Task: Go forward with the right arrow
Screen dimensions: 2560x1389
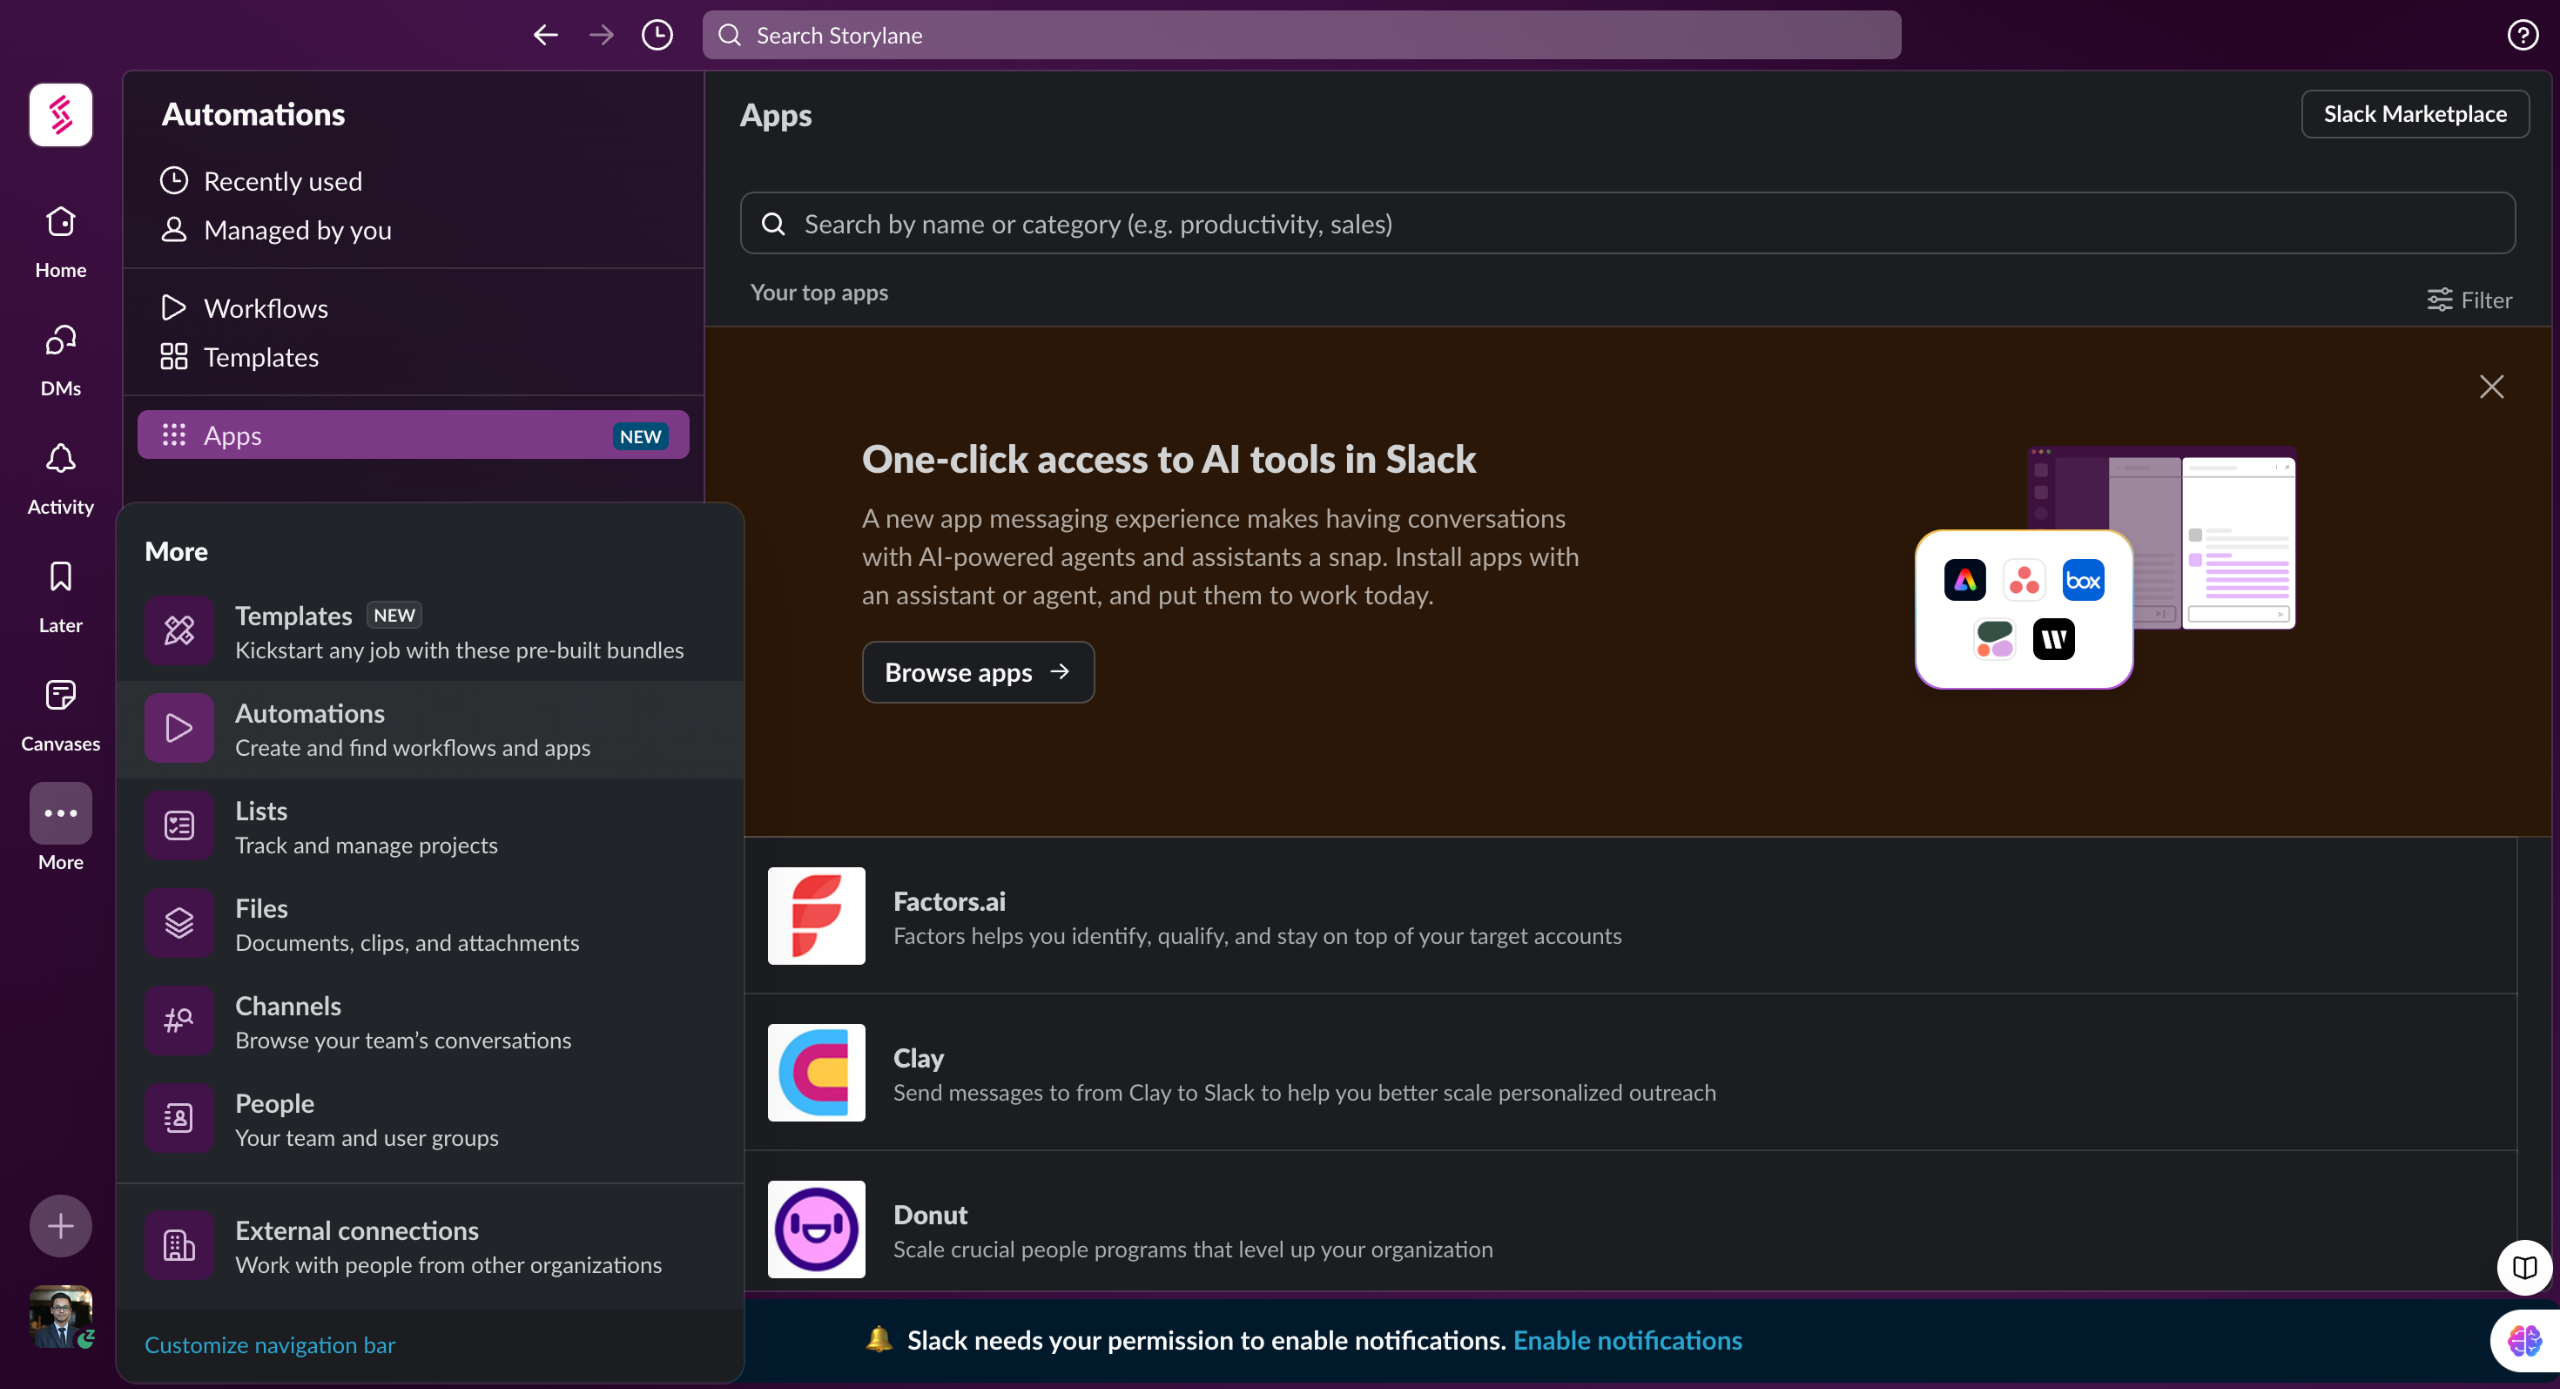Action: click(x=601, y=35)
